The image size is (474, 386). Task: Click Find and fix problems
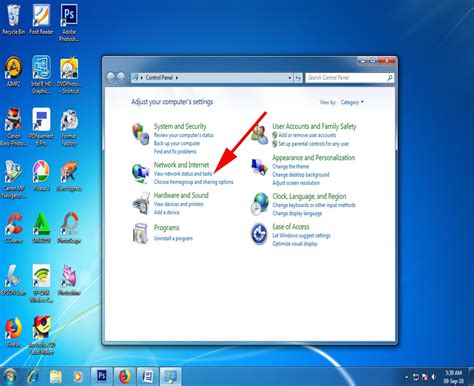click(175, 152)
